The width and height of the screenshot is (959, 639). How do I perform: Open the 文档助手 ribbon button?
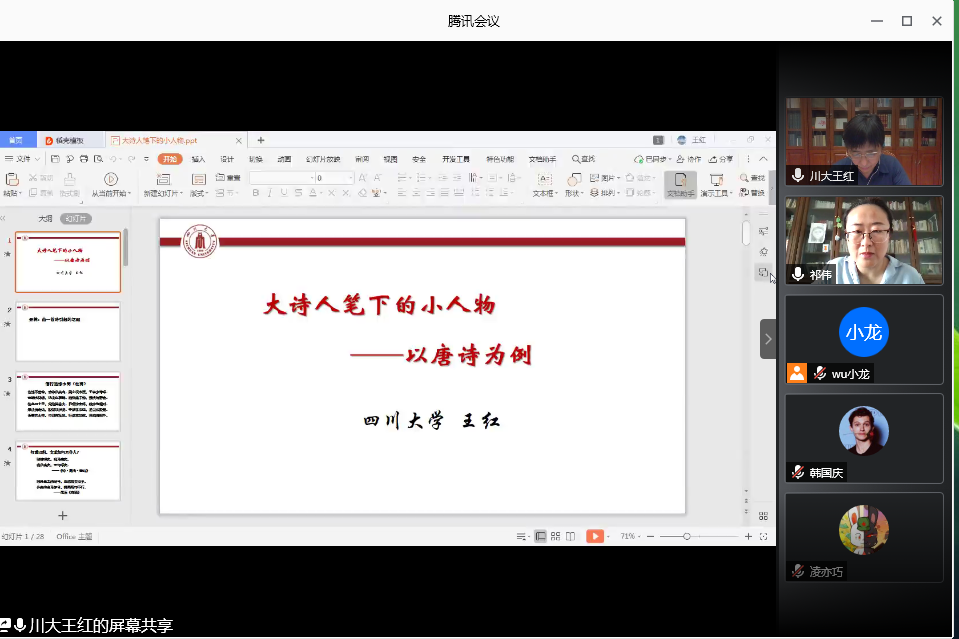point(679,184)
